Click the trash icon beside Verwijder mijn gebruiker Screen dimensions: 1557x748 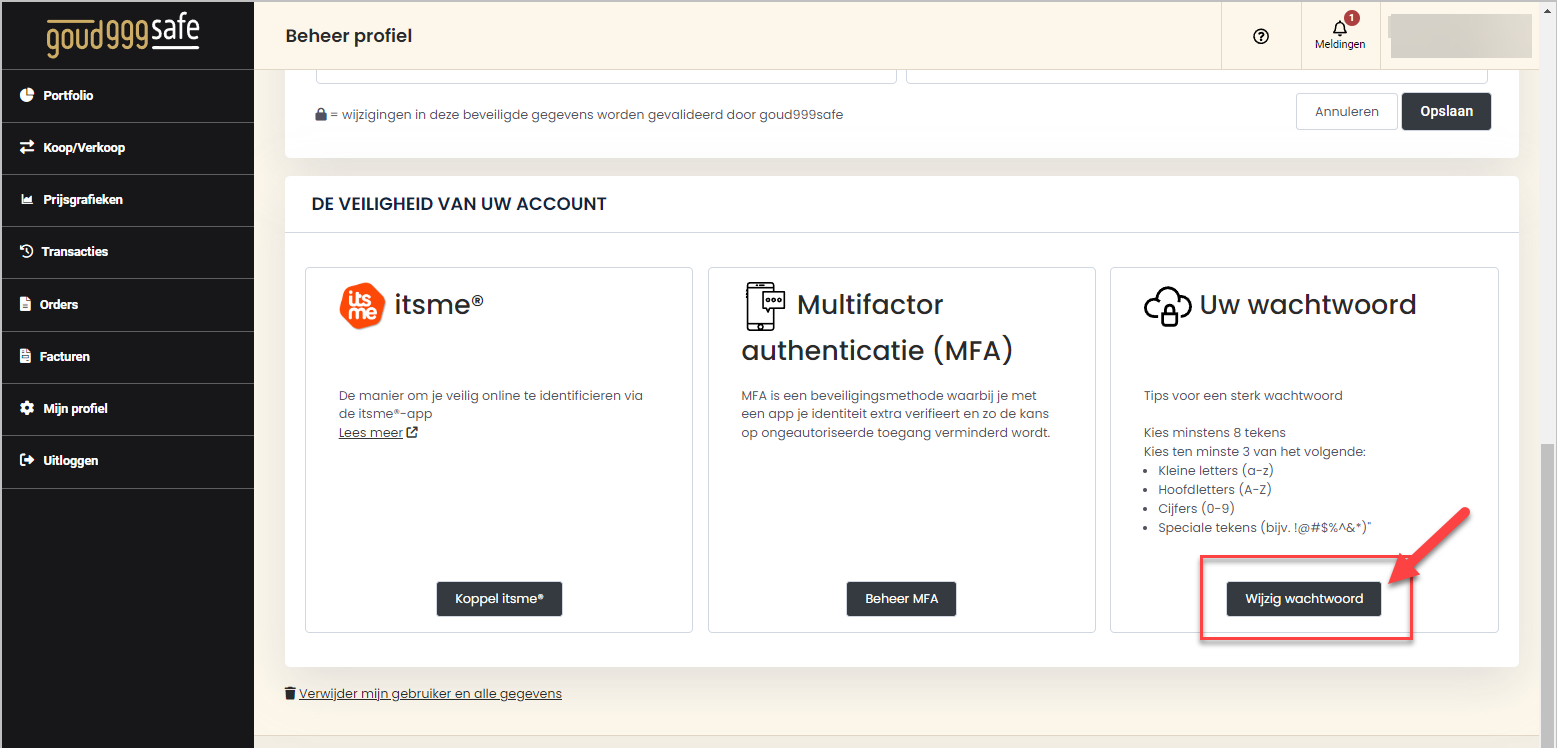[290, 693]
